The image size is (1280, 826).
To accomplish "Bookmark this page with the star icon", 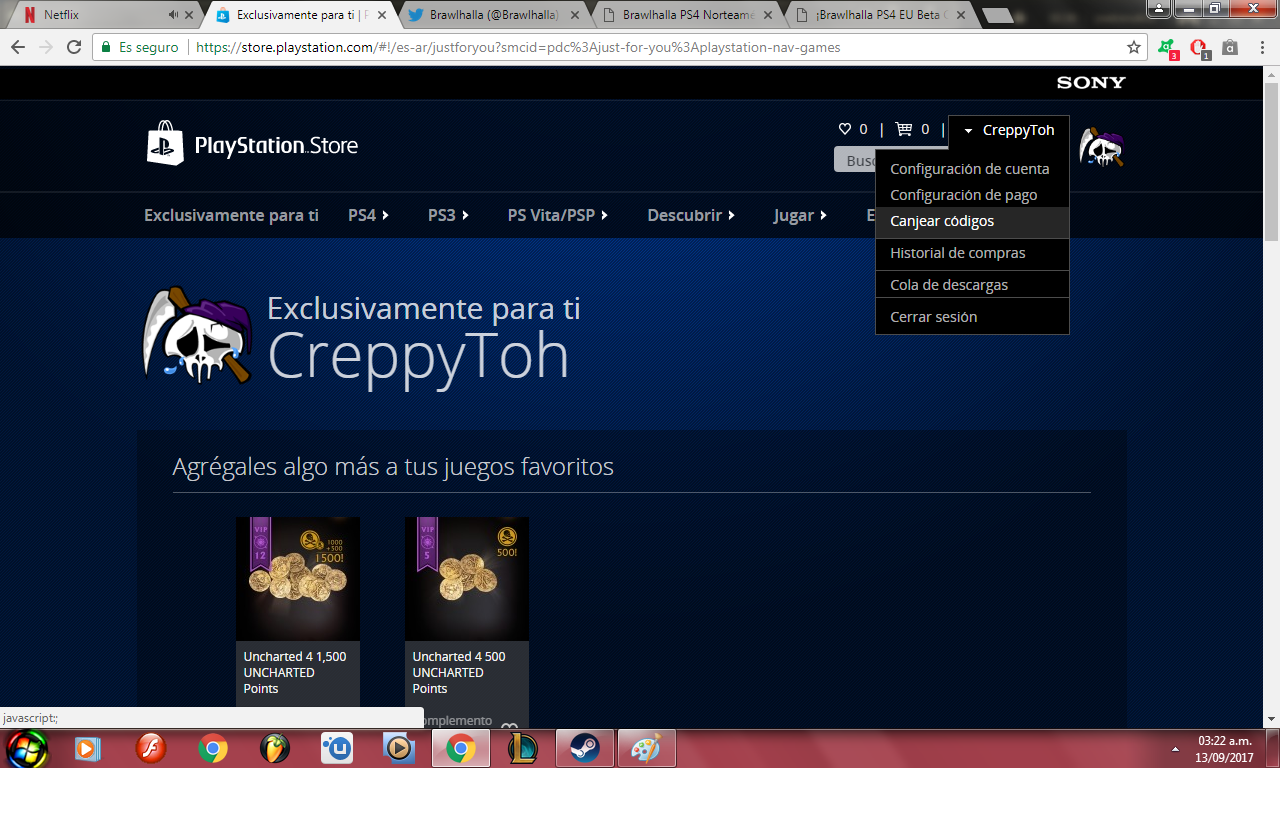I will (1134, 47).
